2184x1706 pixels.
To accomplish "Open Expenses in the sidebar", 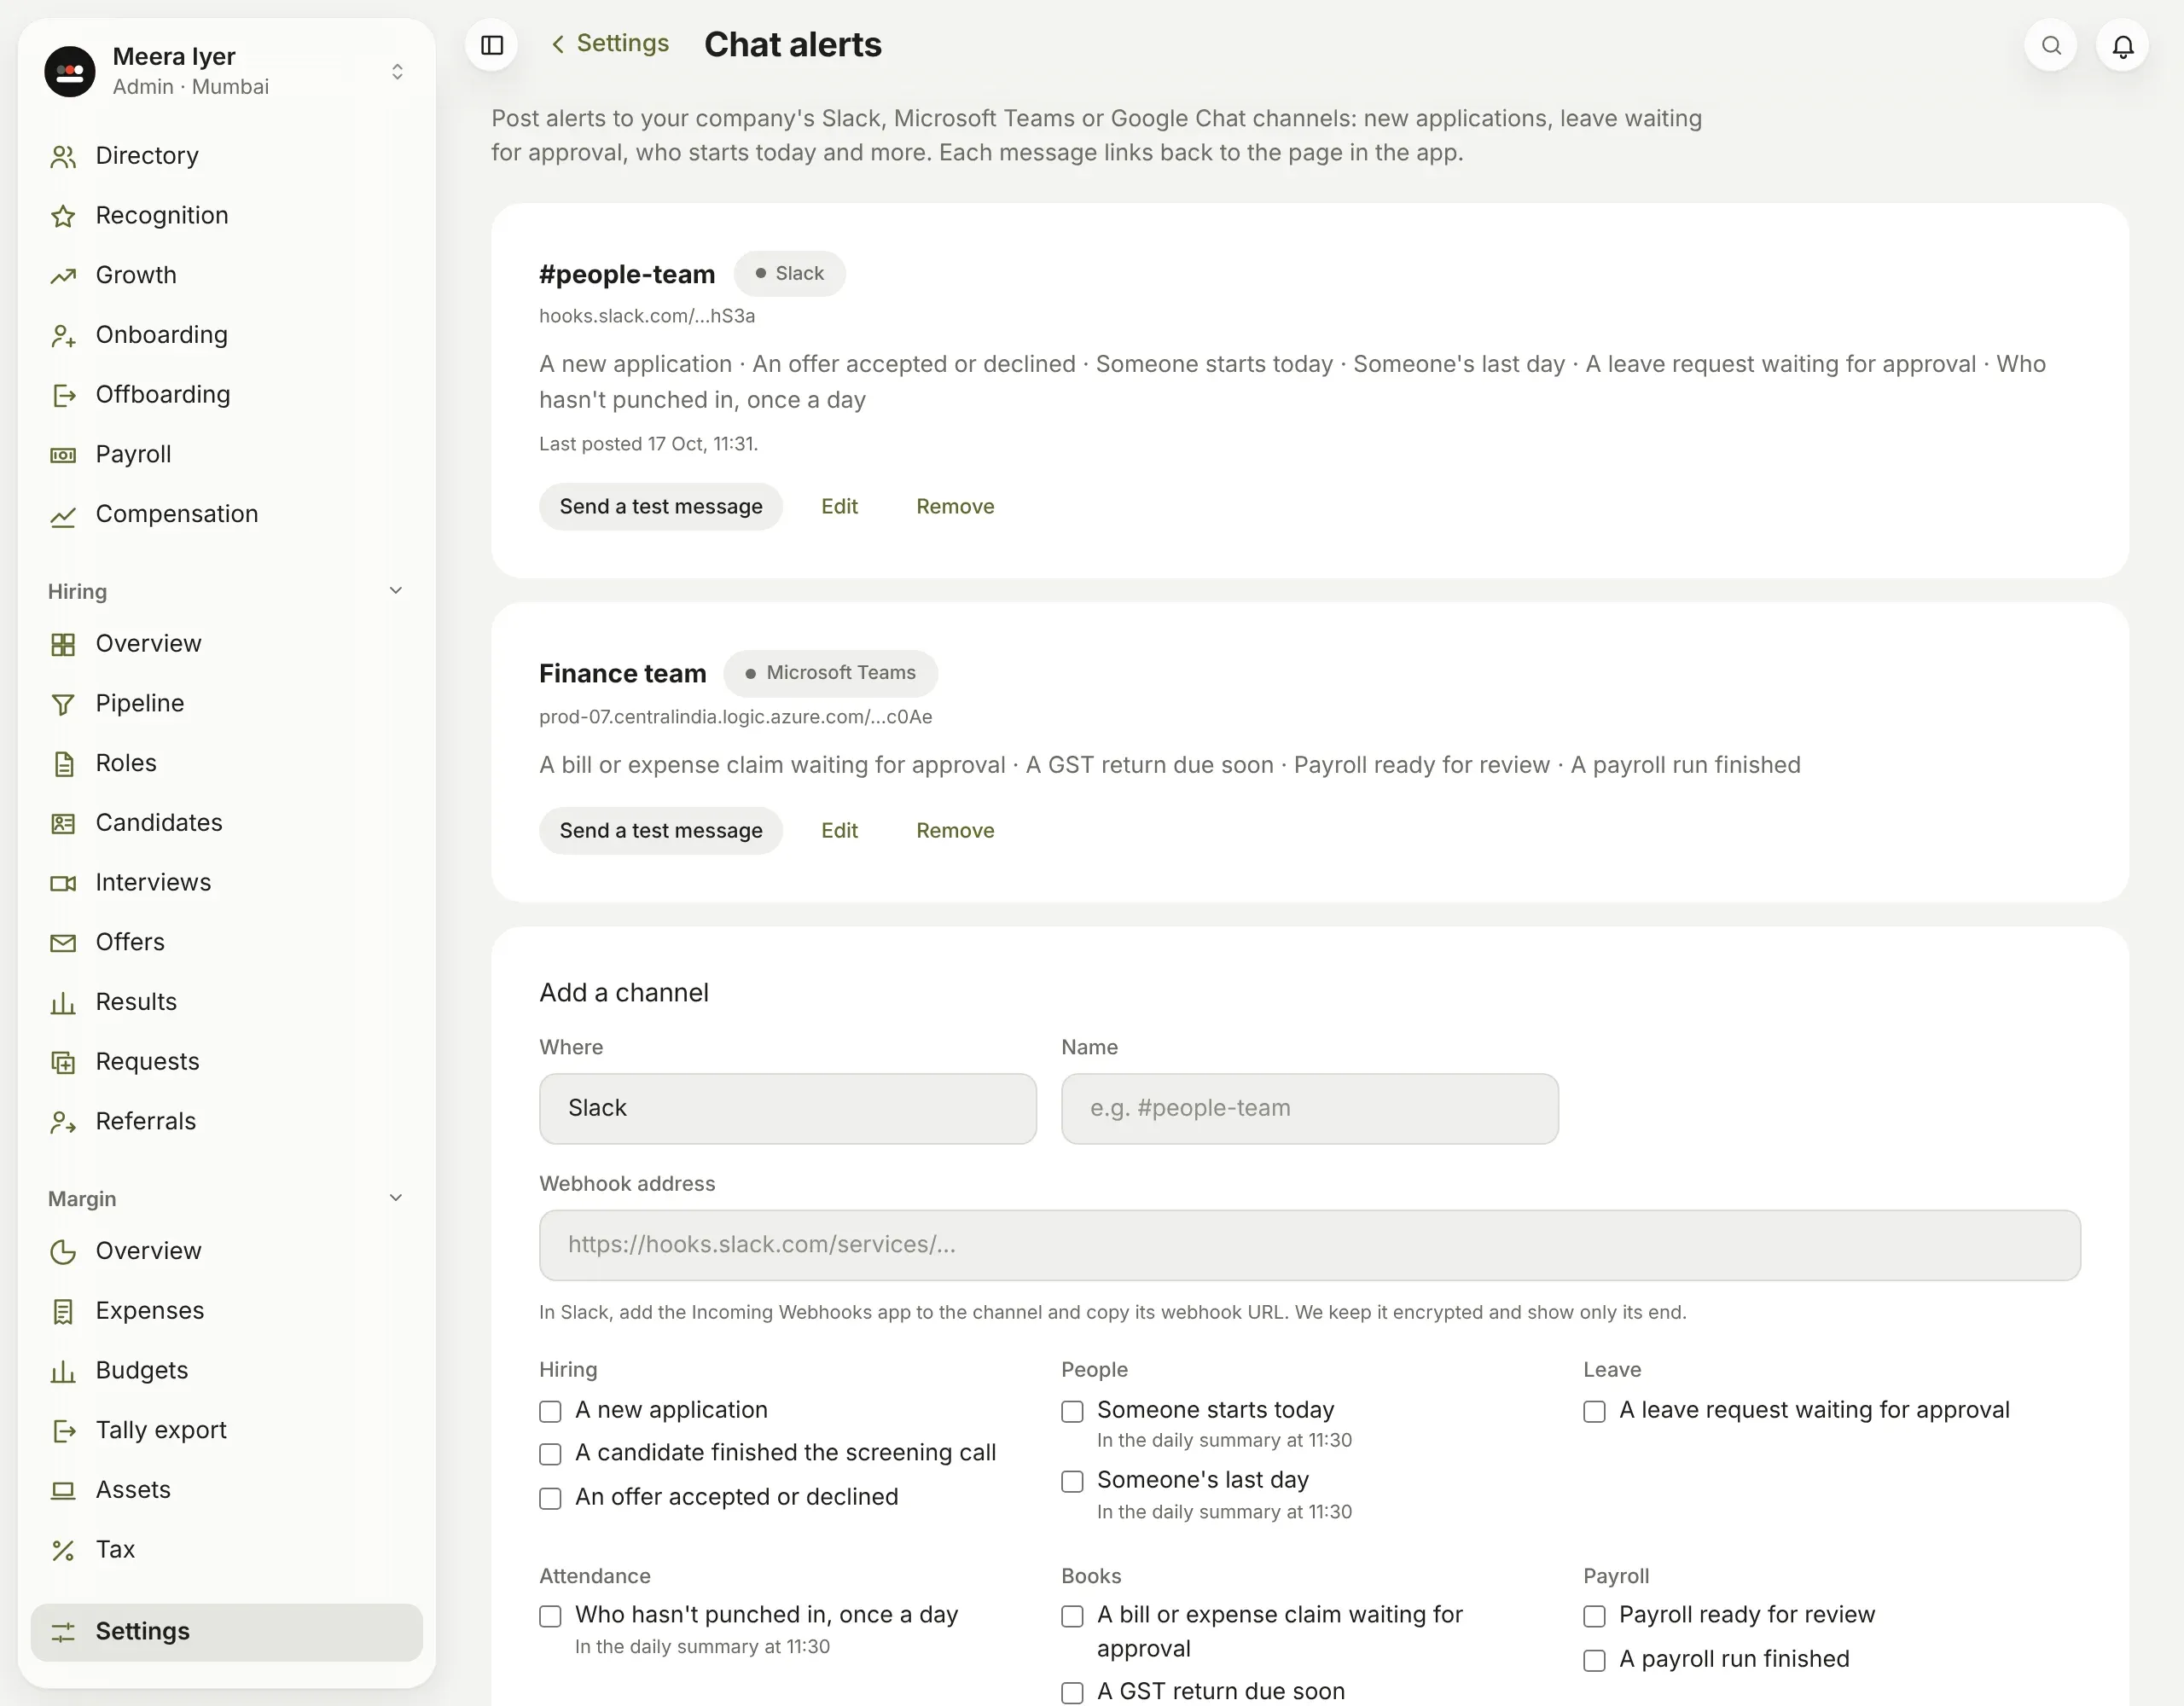I will pyautogui.click(x=227, y=1311).
